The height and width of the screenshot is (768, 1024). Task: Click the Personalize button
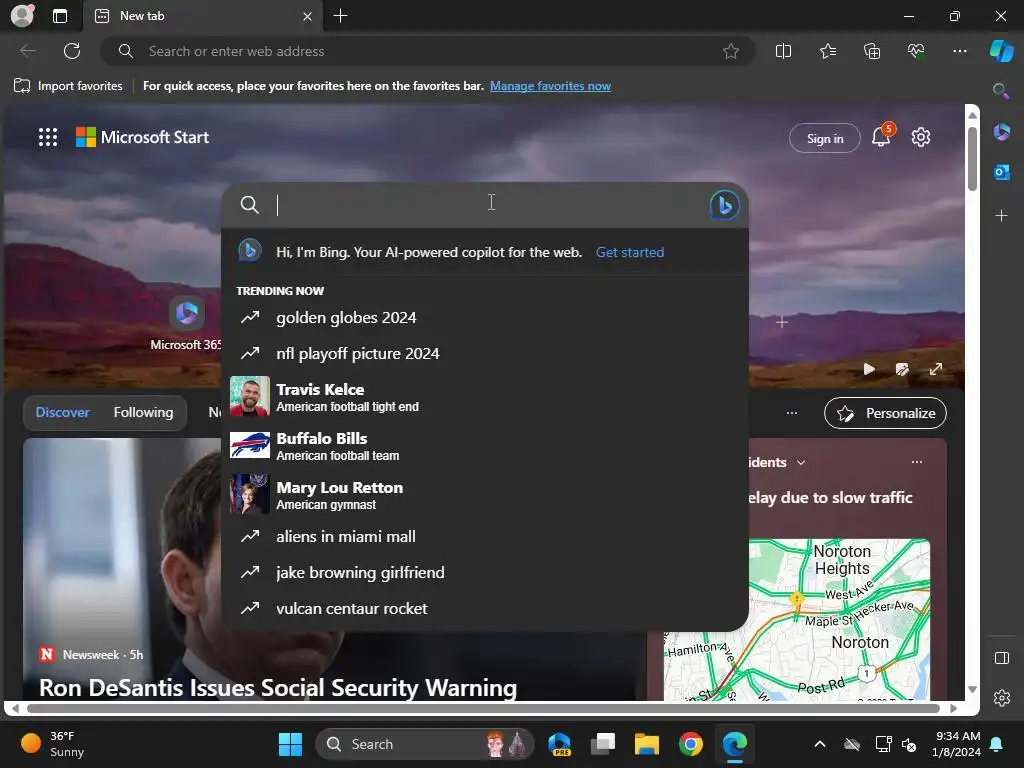coord(886,413)
